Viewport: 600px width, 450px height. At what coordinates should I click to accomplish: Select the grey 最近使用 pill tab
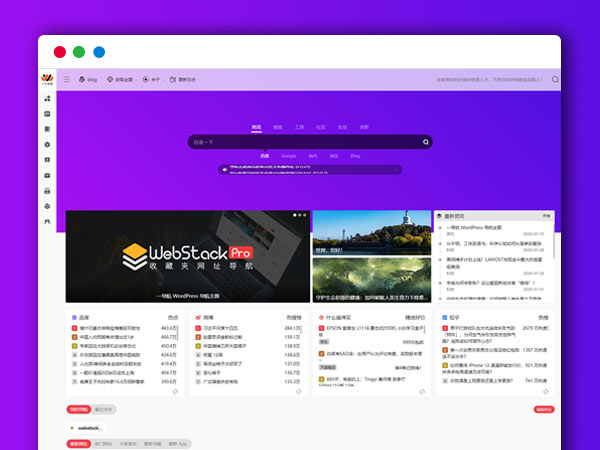point(103,409)
